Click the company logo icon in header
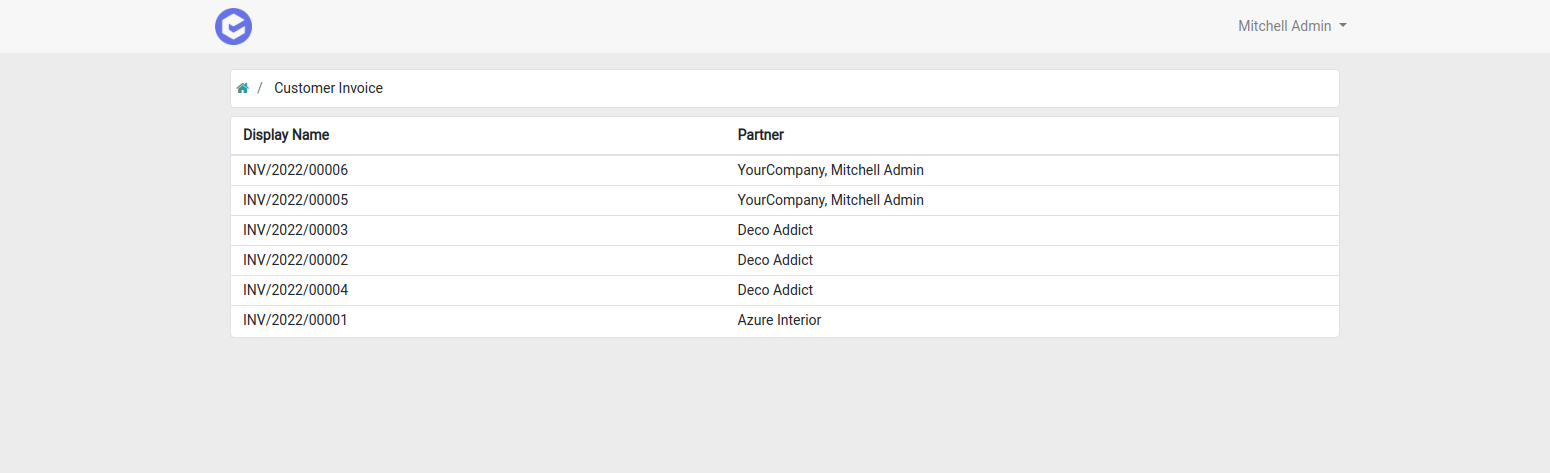 click(x=233, y=26)
